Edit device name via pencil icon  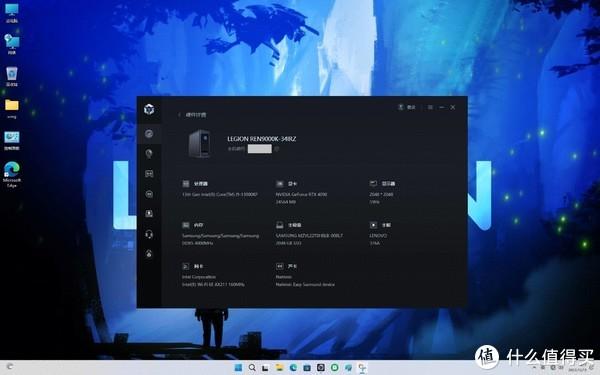pyautogui.click(x=276, y=149)
